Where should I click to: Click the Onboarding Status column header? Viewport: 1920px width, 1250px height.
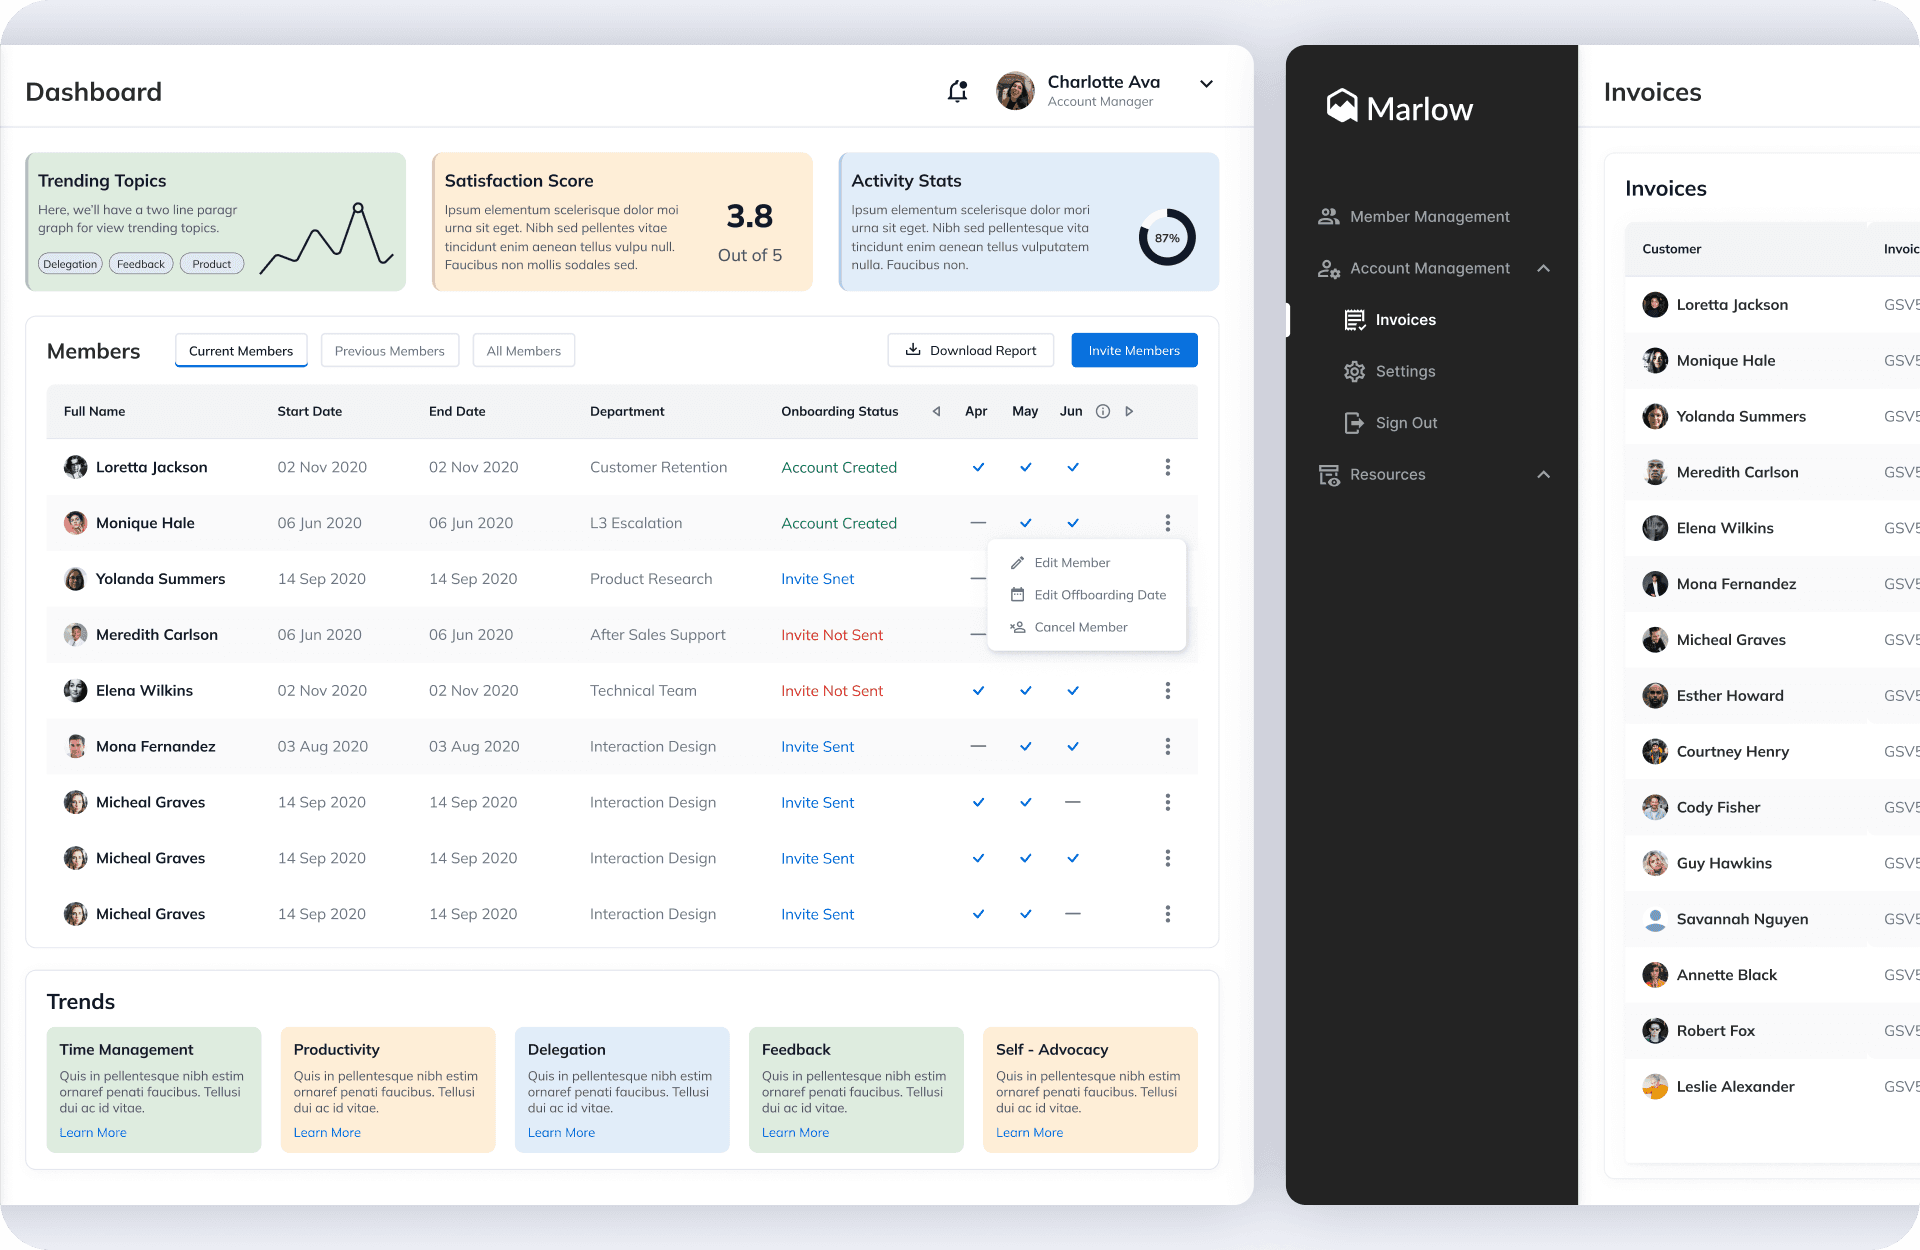839,411
